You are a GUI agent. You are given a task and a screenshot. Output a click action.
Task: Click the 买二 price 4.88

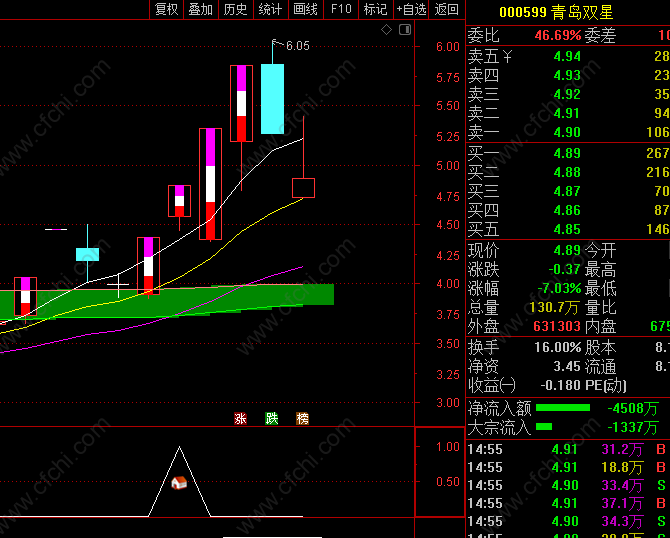[x=567, y=172]
